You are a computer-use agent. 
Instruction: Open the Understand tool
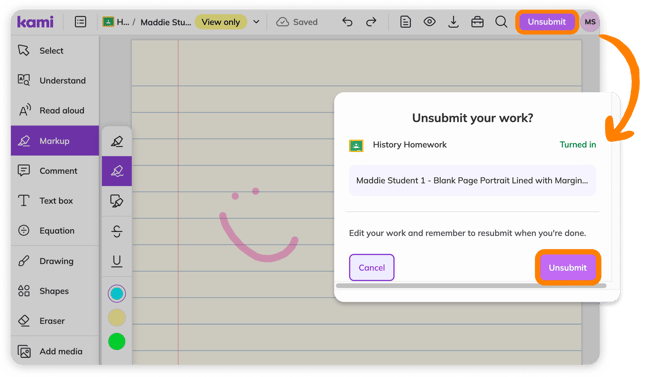click(55, 80)
